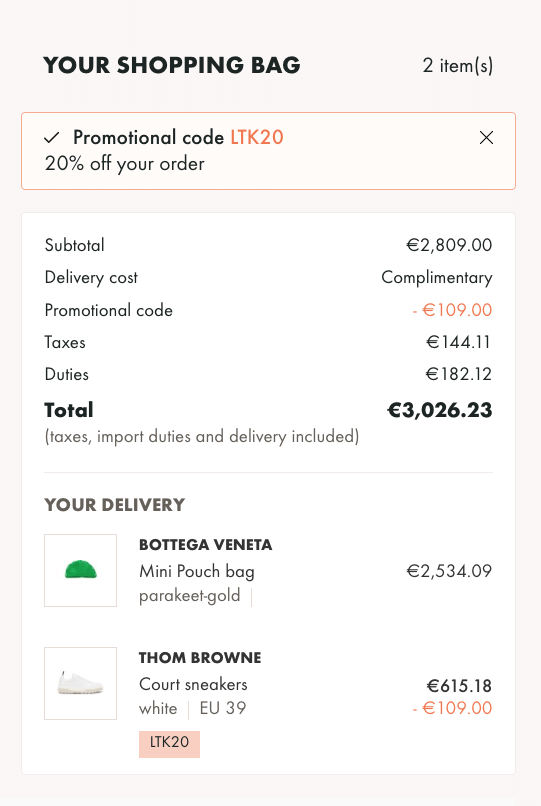Click the Subtotal amount €2,809.00
The width and height of the screenshot is (541, 806).
tap(449, 245)
